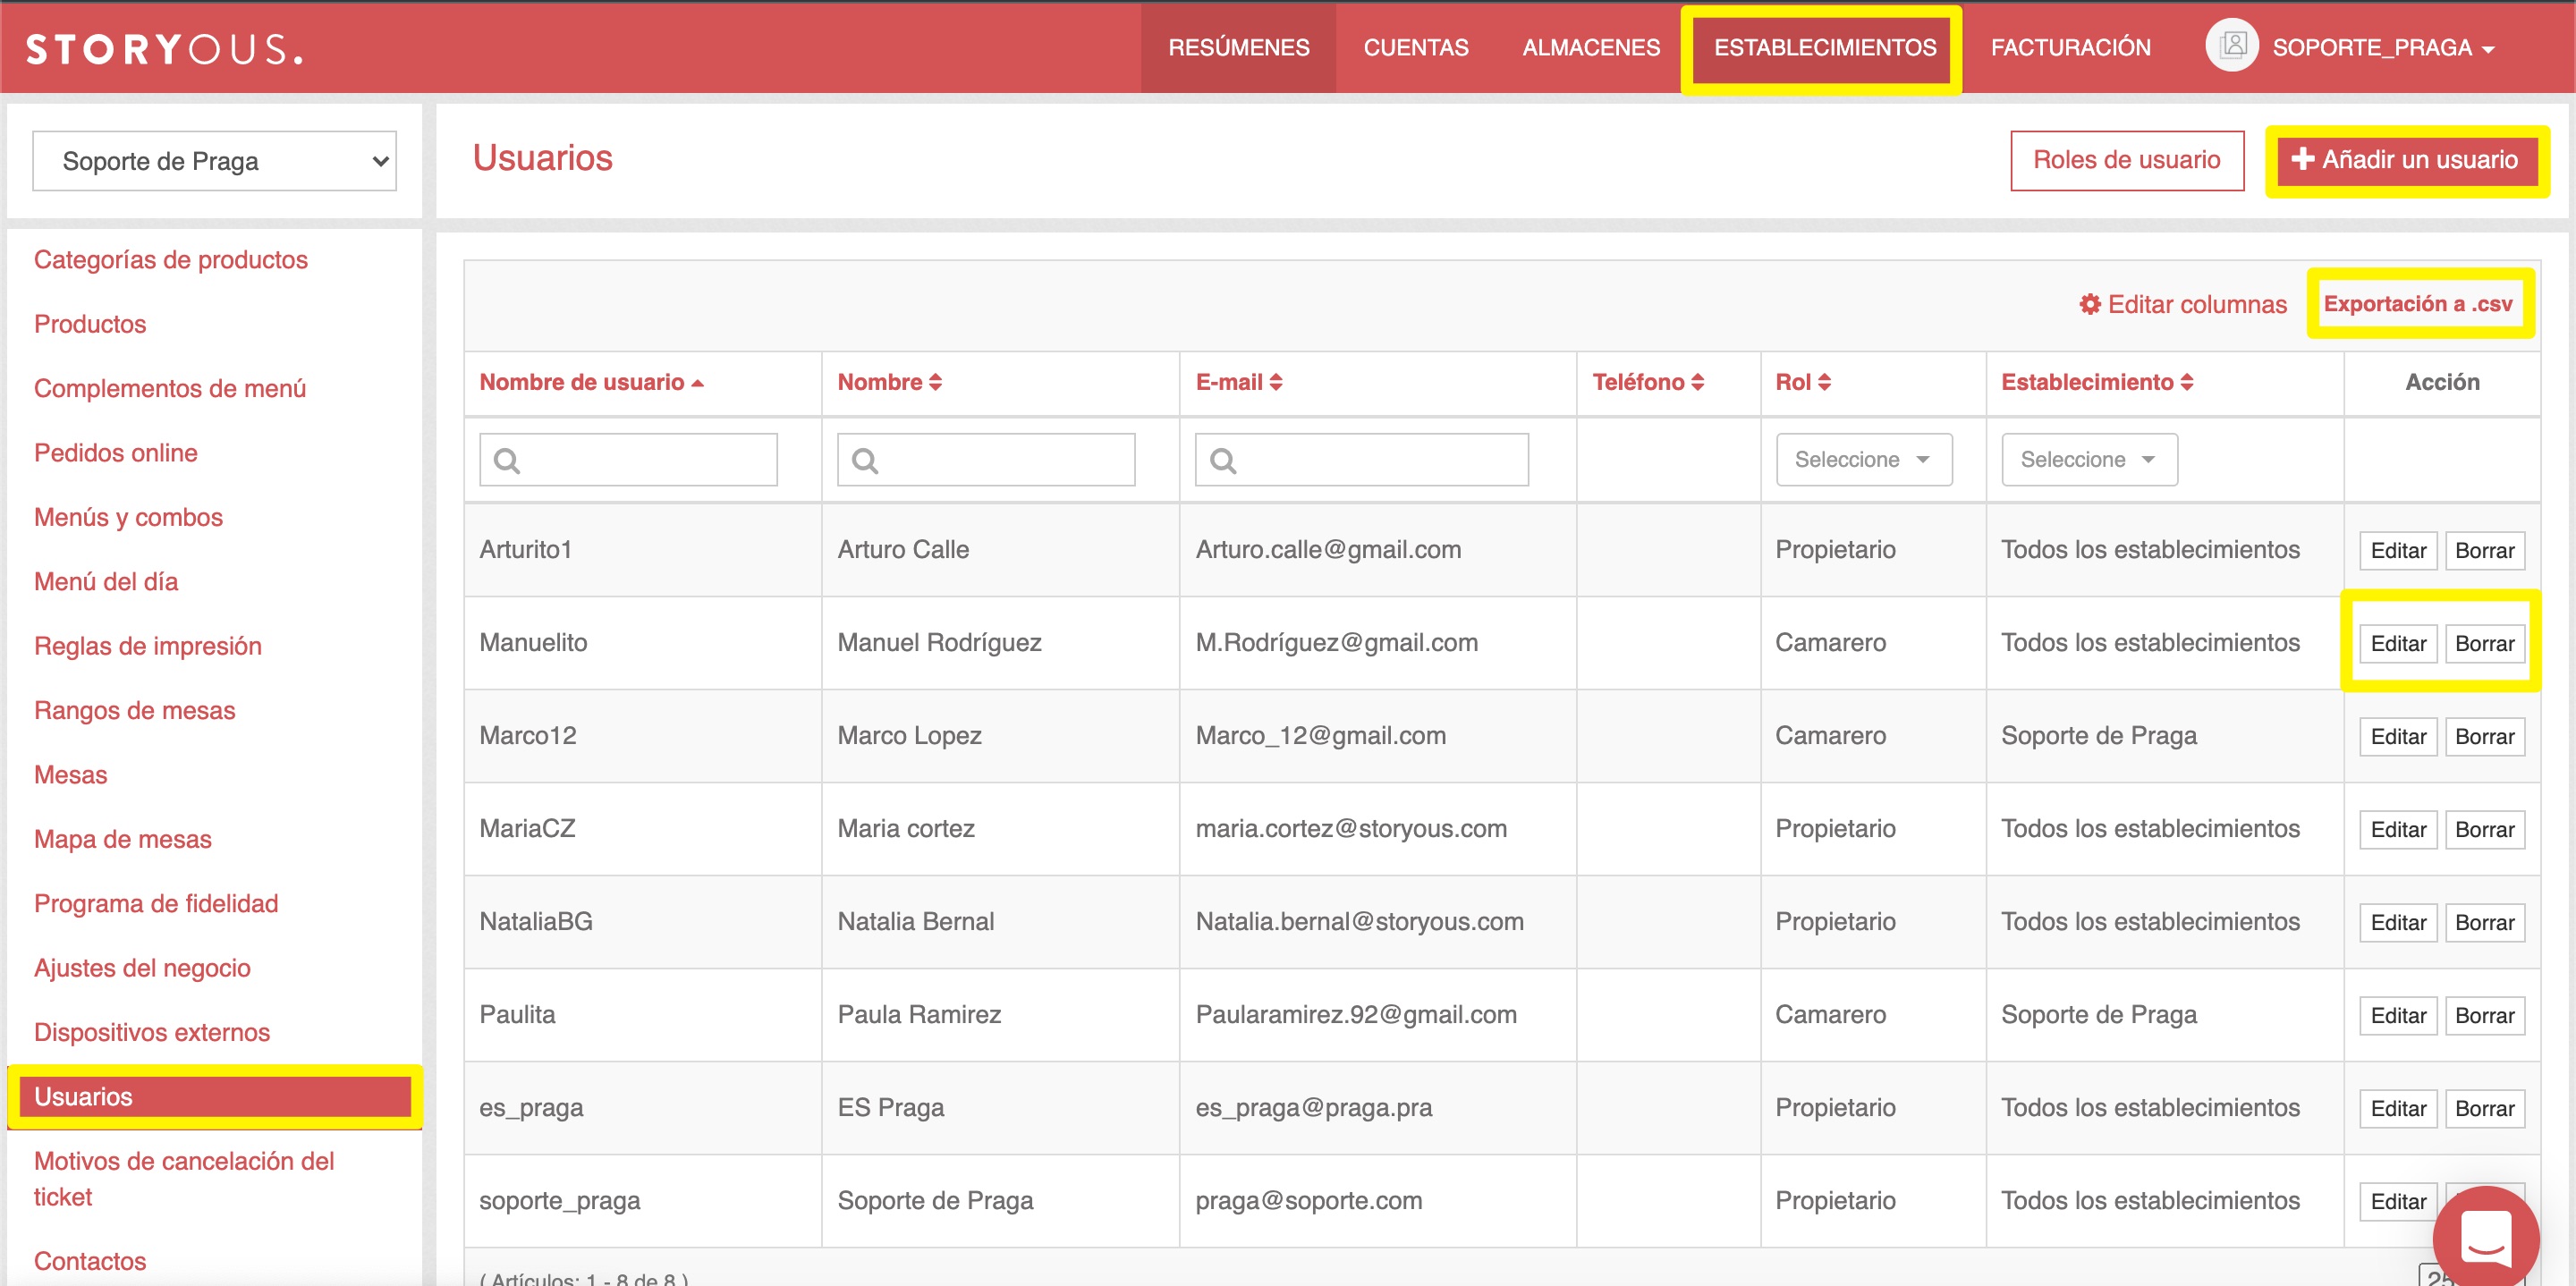Screen dimensions: 2576x1286
Task: Go to the Establecimientos tab
Action: 1824,48
